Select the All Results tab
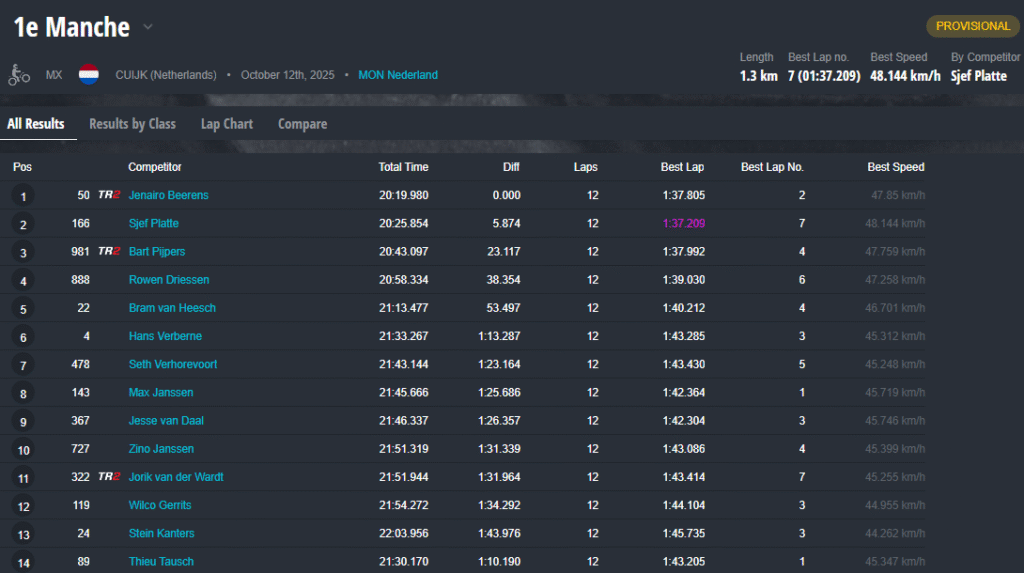The width and height of the screenshot is (1024, 573). [36, 124]
